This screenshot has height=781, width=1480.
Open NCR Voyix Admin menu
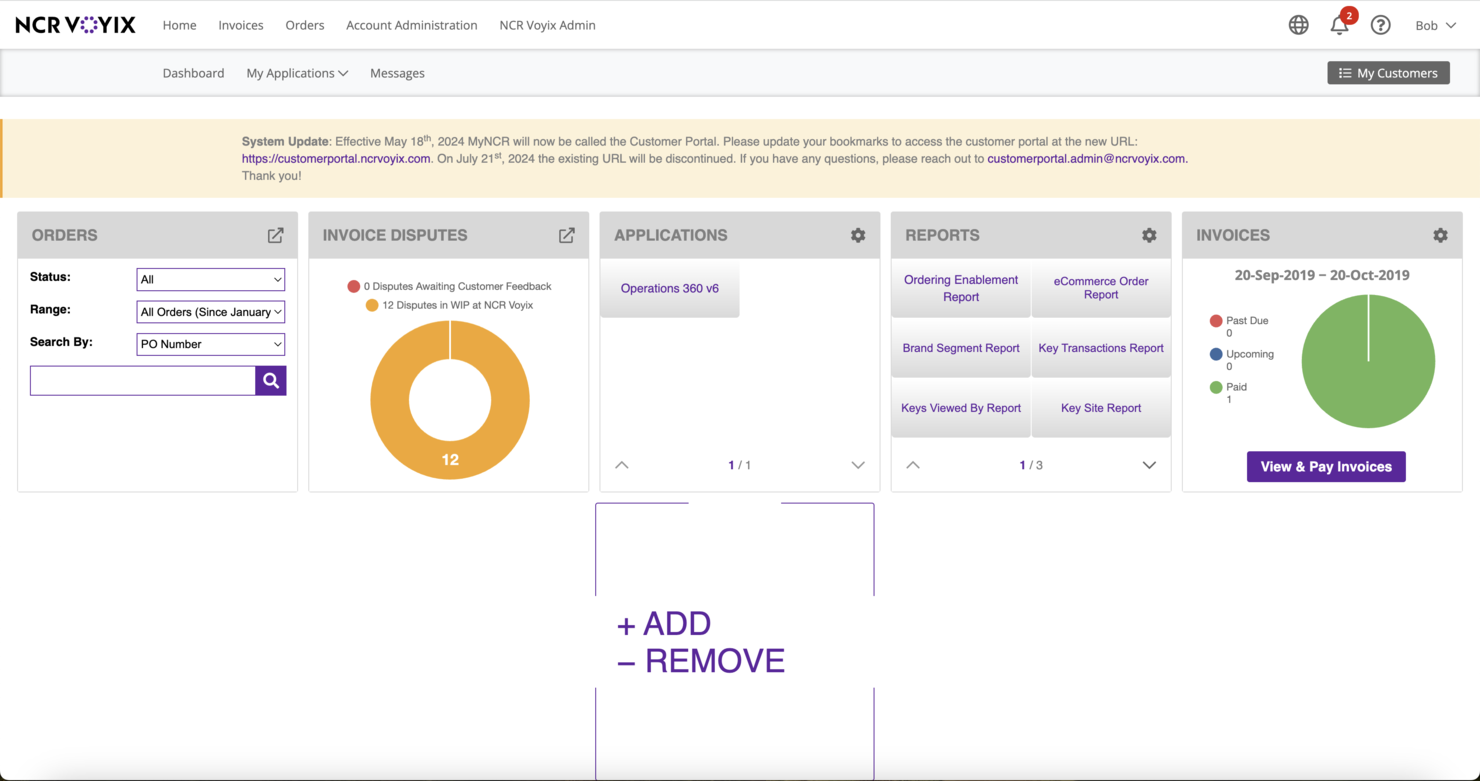pos(548,25)
